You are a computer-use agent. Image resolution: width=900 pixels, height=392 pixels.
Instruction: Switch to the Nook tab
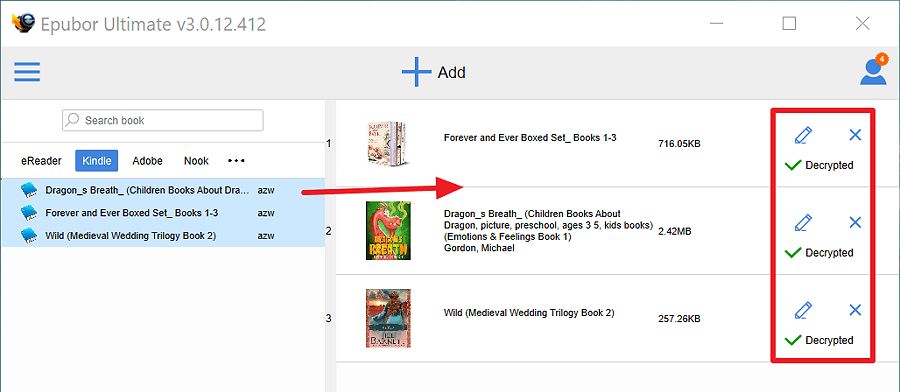click(196, 161)
